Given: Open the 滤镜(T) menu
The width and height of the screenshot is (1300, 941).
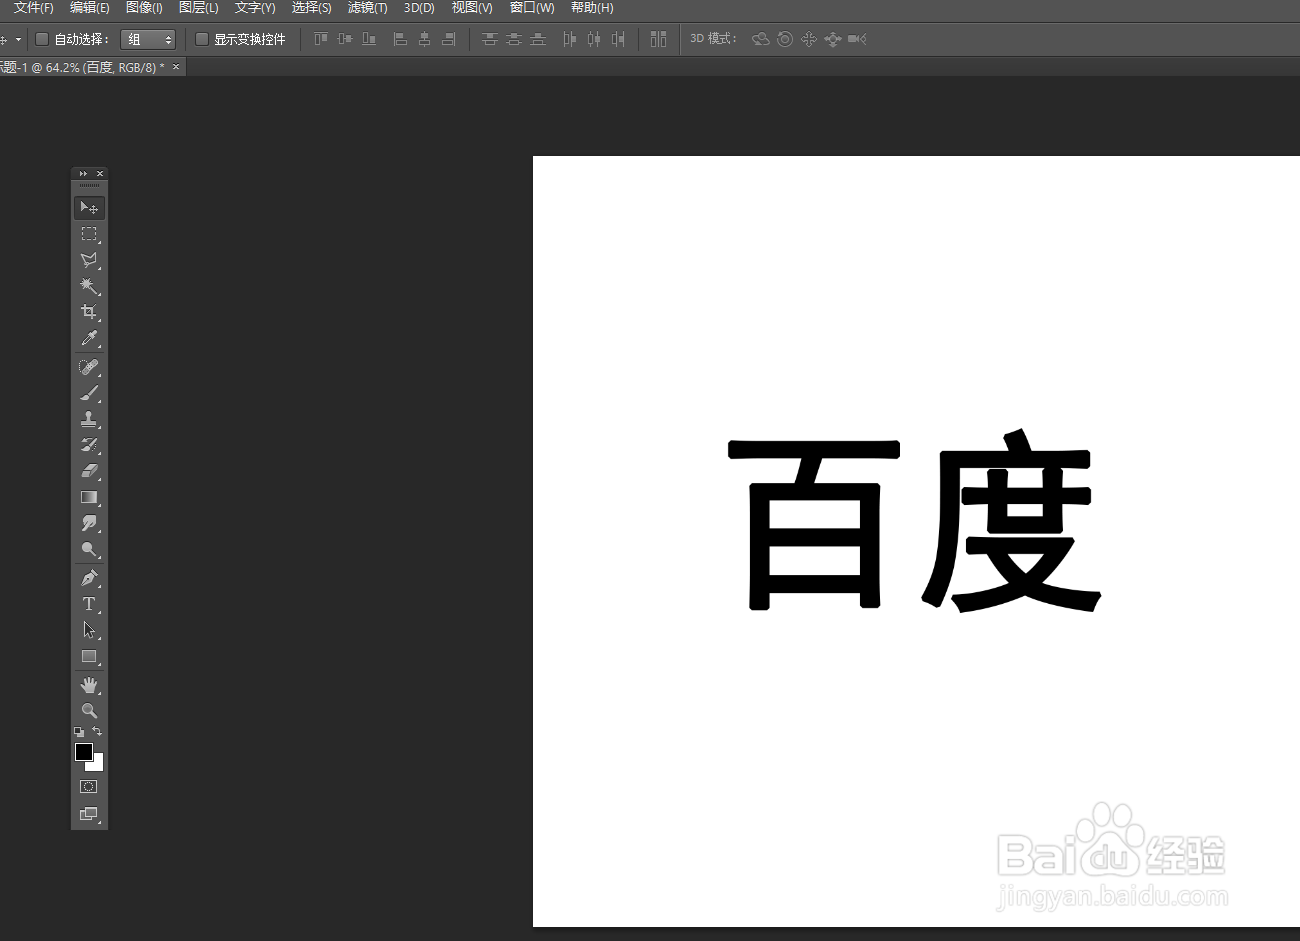Looking at the screenshot, I should (x=367, y=7).
